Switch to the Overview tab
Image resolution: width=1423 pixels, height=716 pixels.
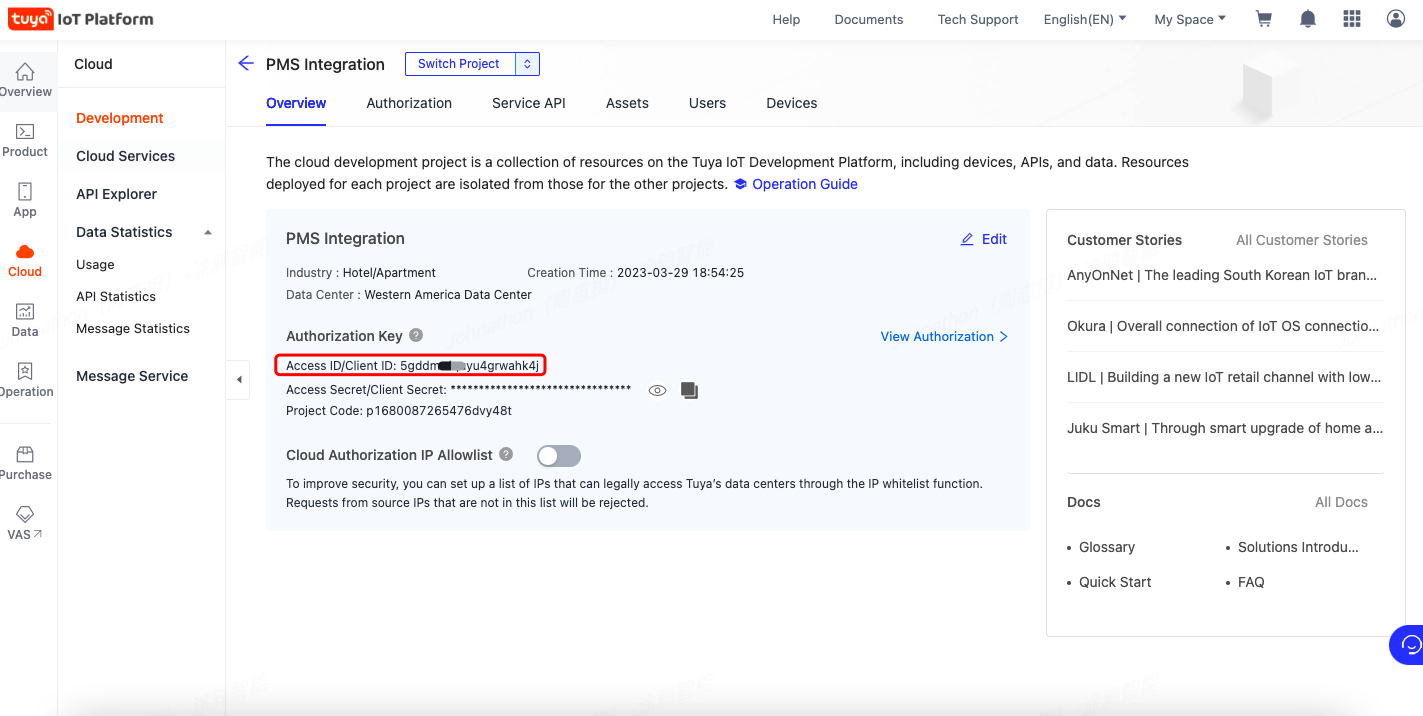coord(296,103)
